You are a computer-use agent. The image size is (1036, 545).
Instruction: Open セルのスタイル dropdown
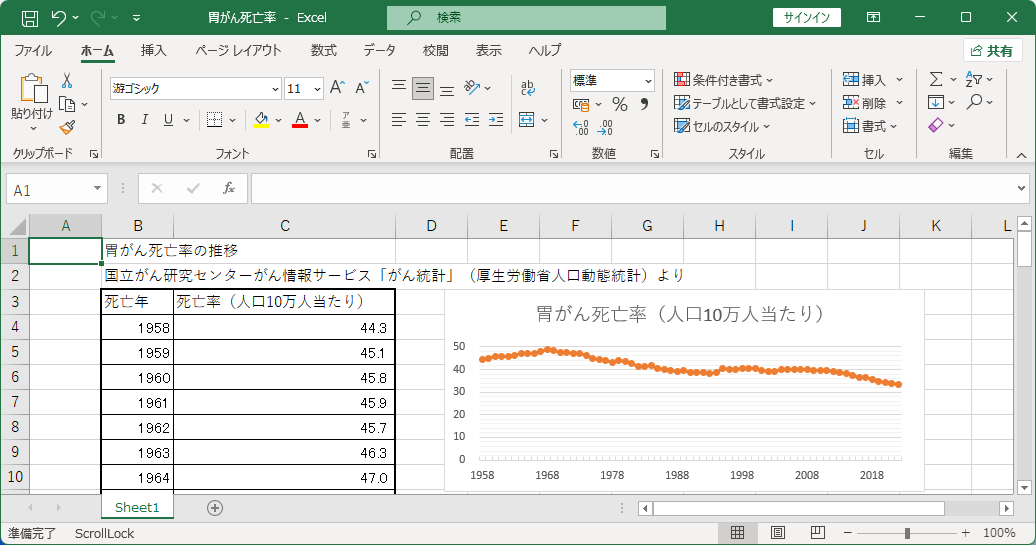pos(722,126)
